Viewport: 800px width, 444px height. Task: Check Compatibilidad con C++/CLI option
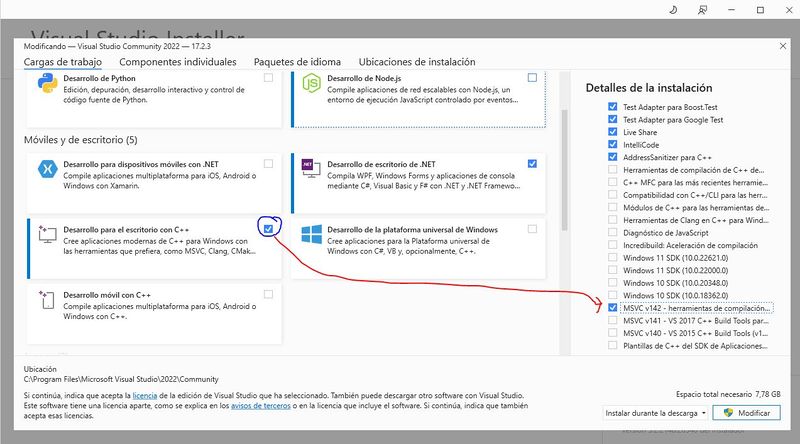point(613,194)
